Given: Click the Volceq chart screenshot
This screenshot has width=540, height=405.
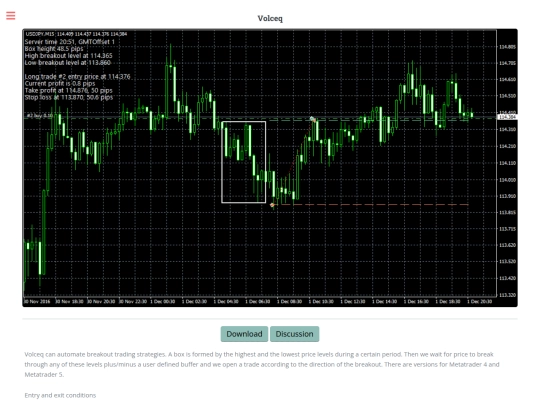Looking at the screenshot, I should [270, 168].
